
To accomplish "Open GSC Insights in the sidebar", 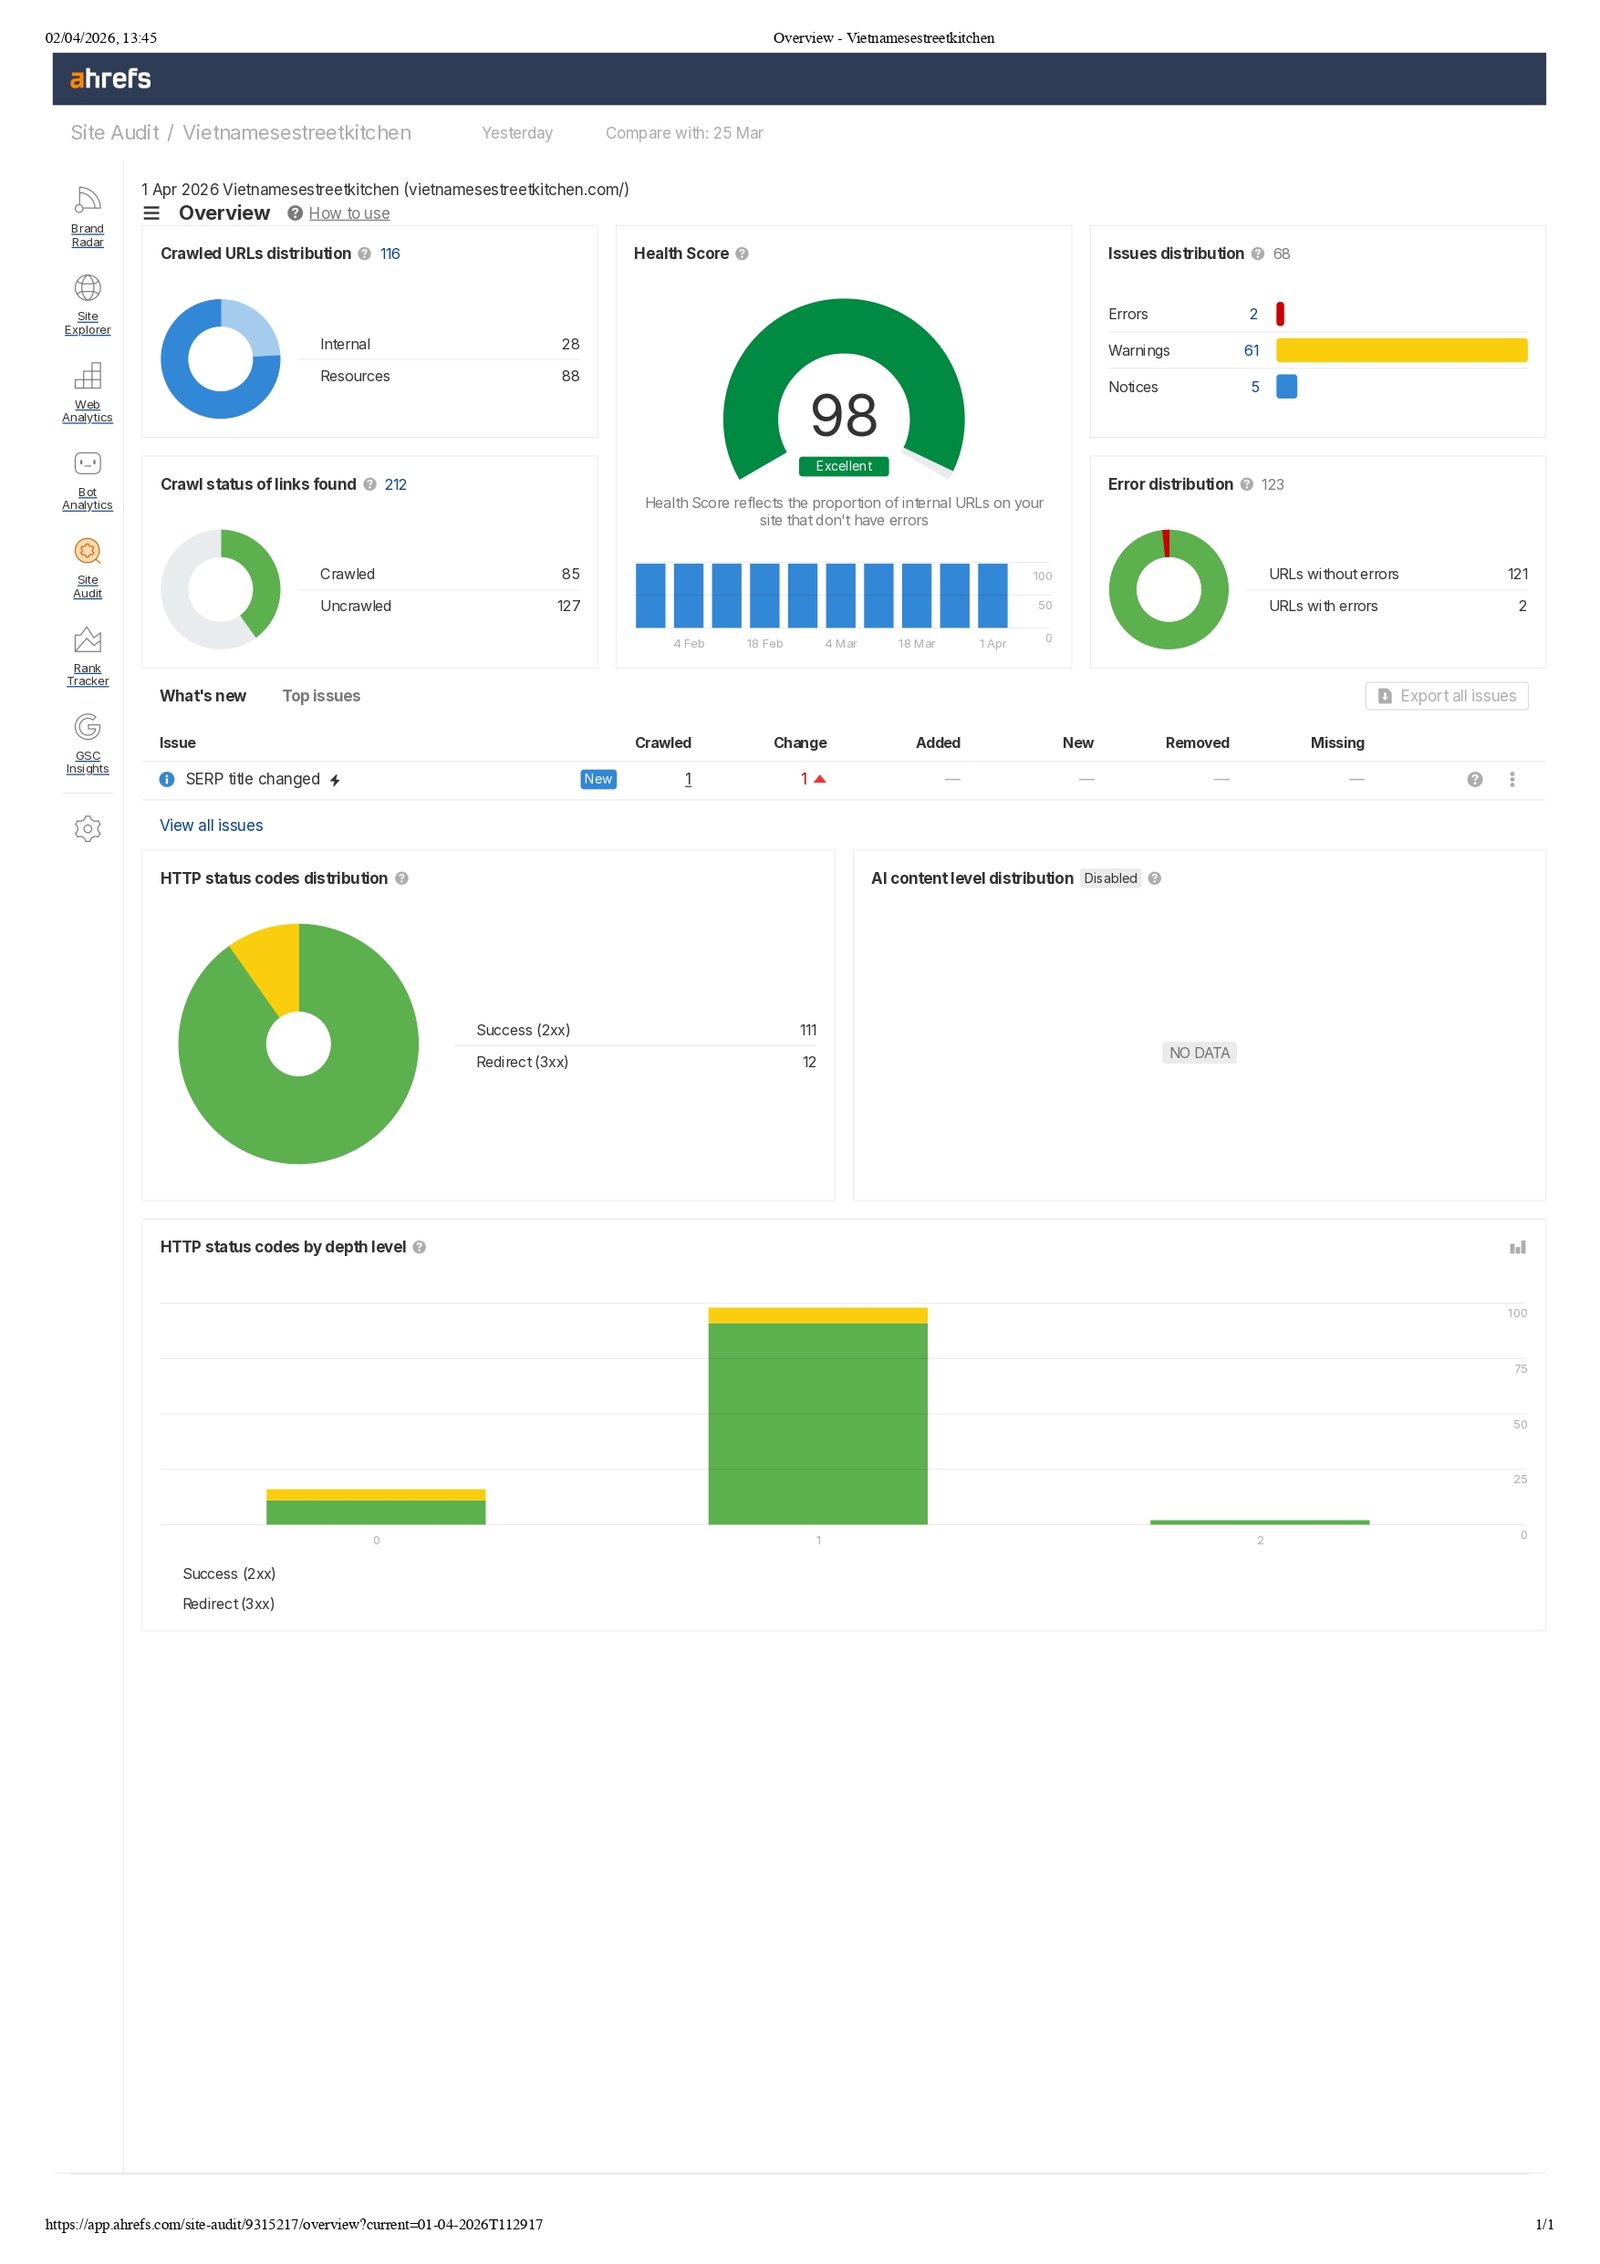I will (87, 744).
